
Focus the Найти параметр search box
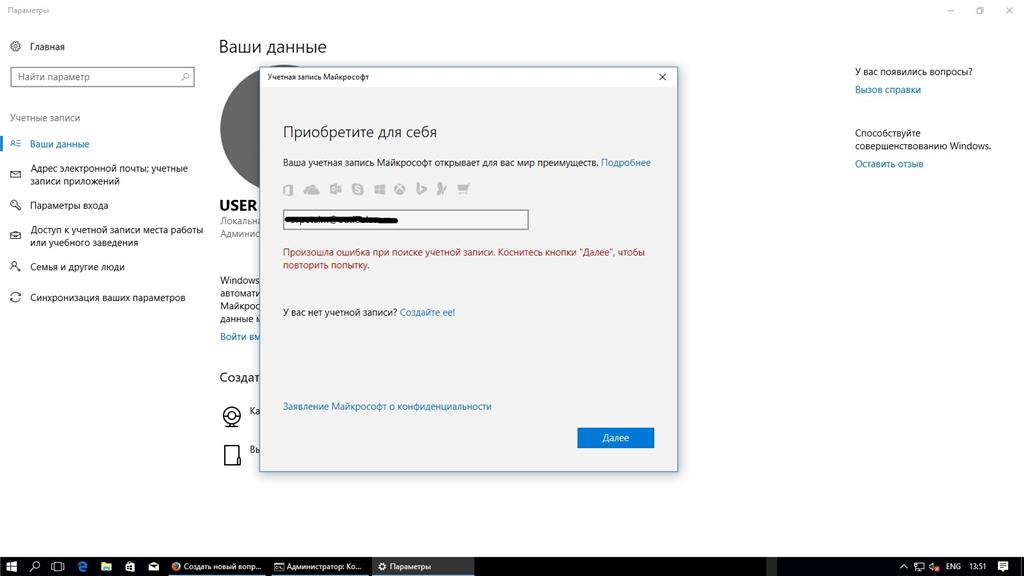103,76
